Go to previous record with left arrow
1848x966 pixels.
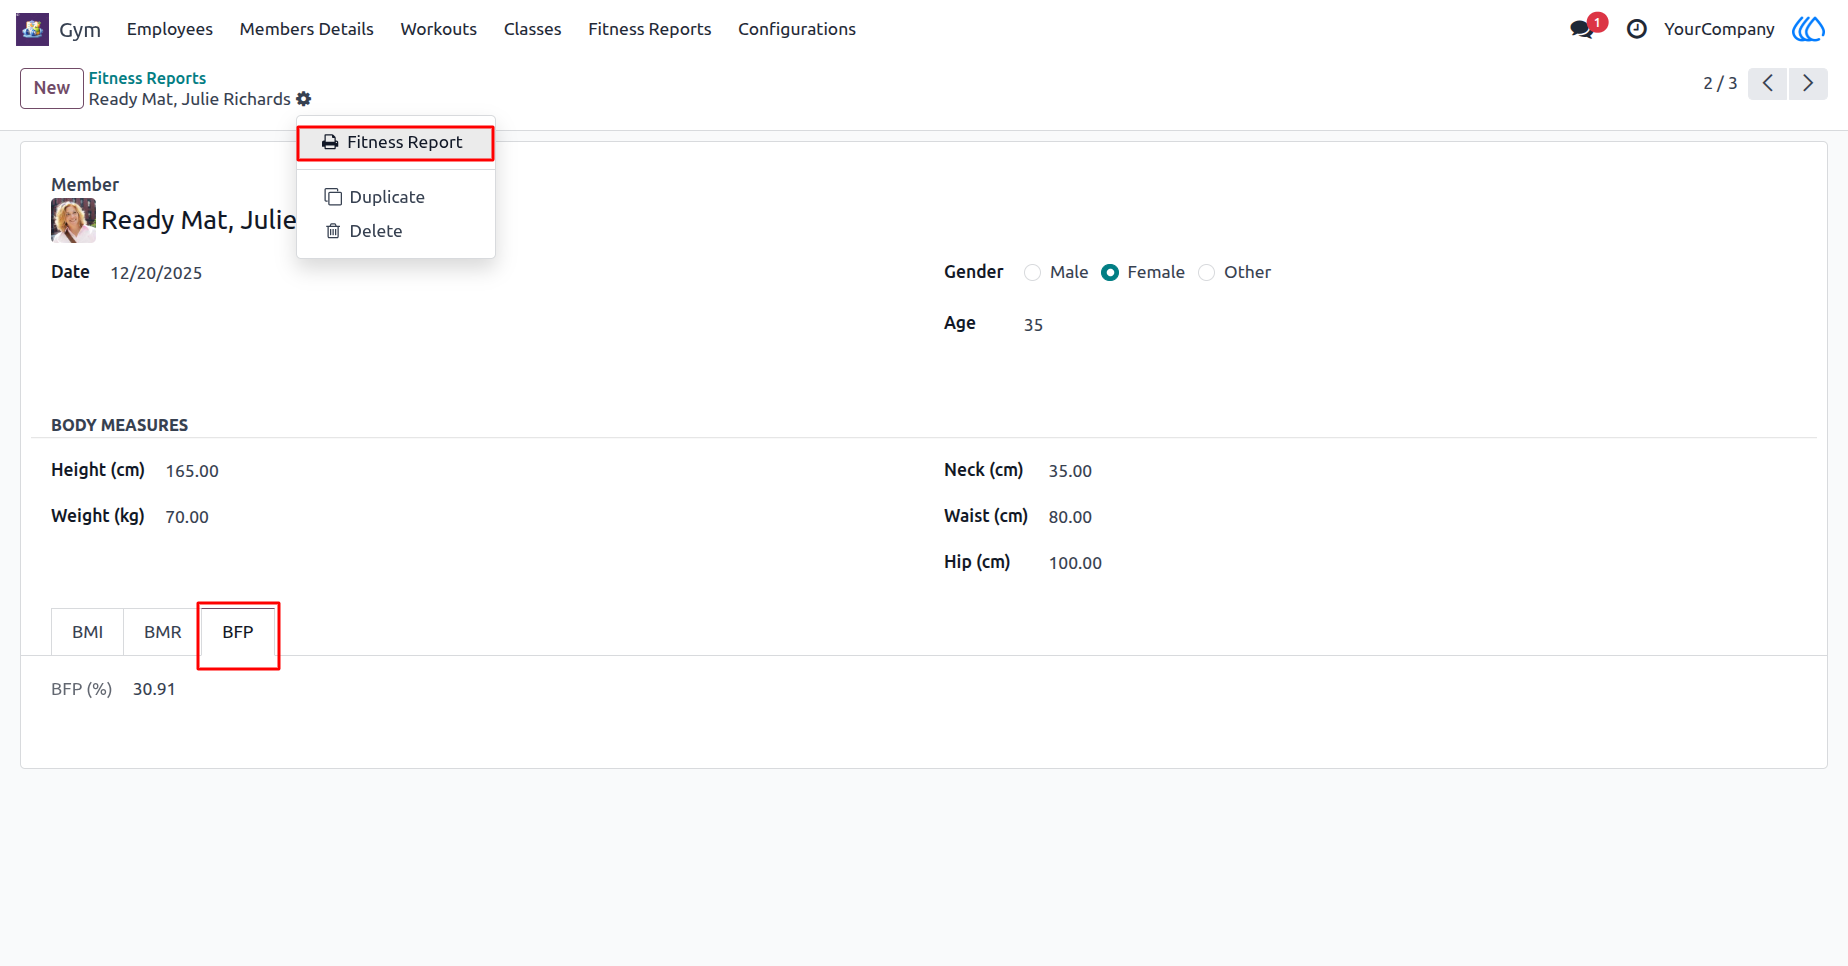click(1768, 83)
